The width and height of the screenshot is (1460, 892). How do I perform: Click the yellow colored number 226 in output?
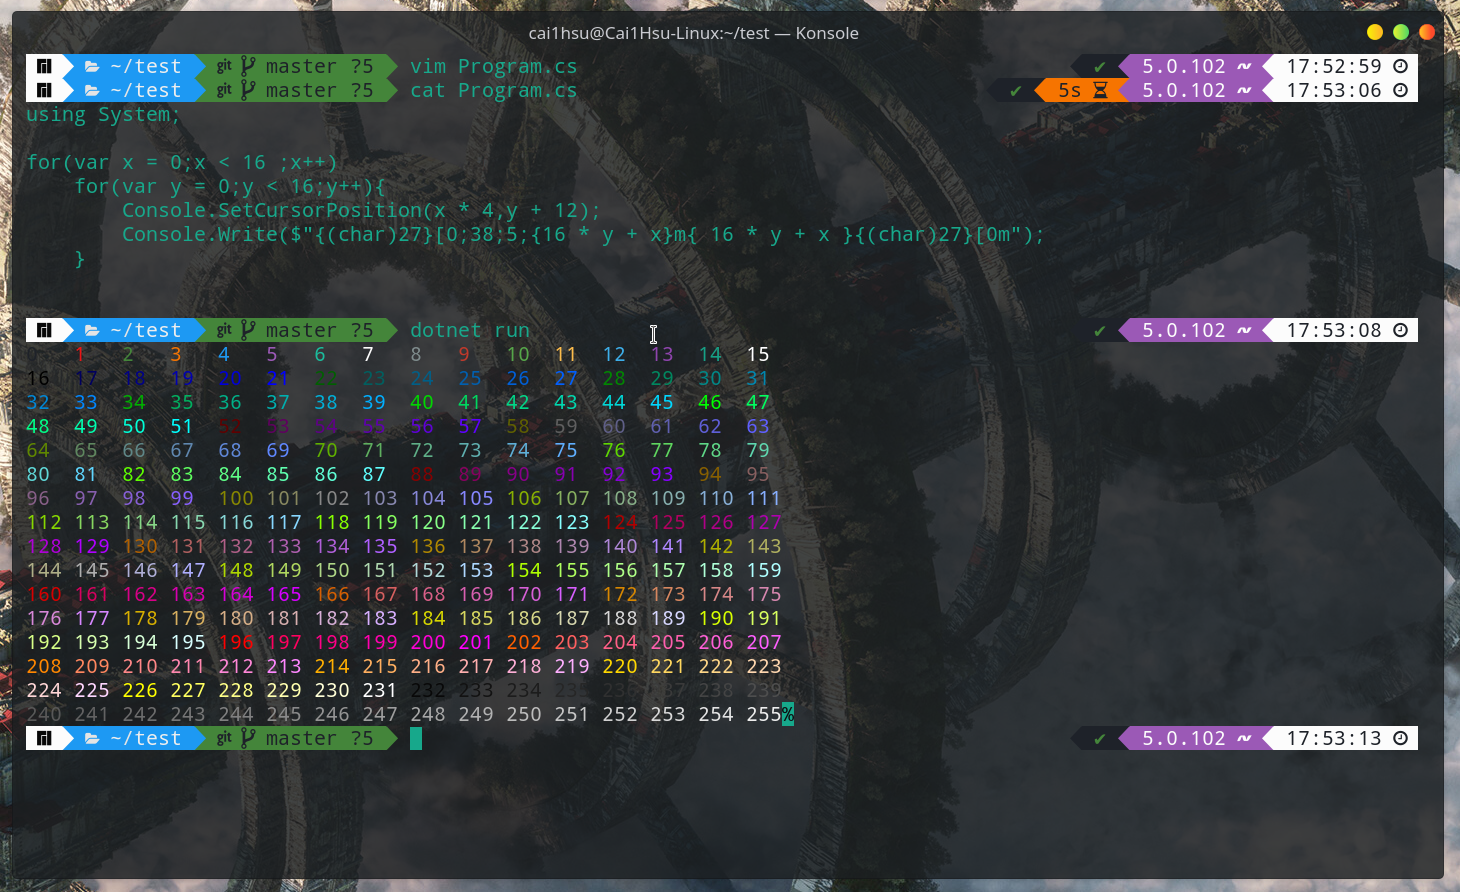coord(140,690)
